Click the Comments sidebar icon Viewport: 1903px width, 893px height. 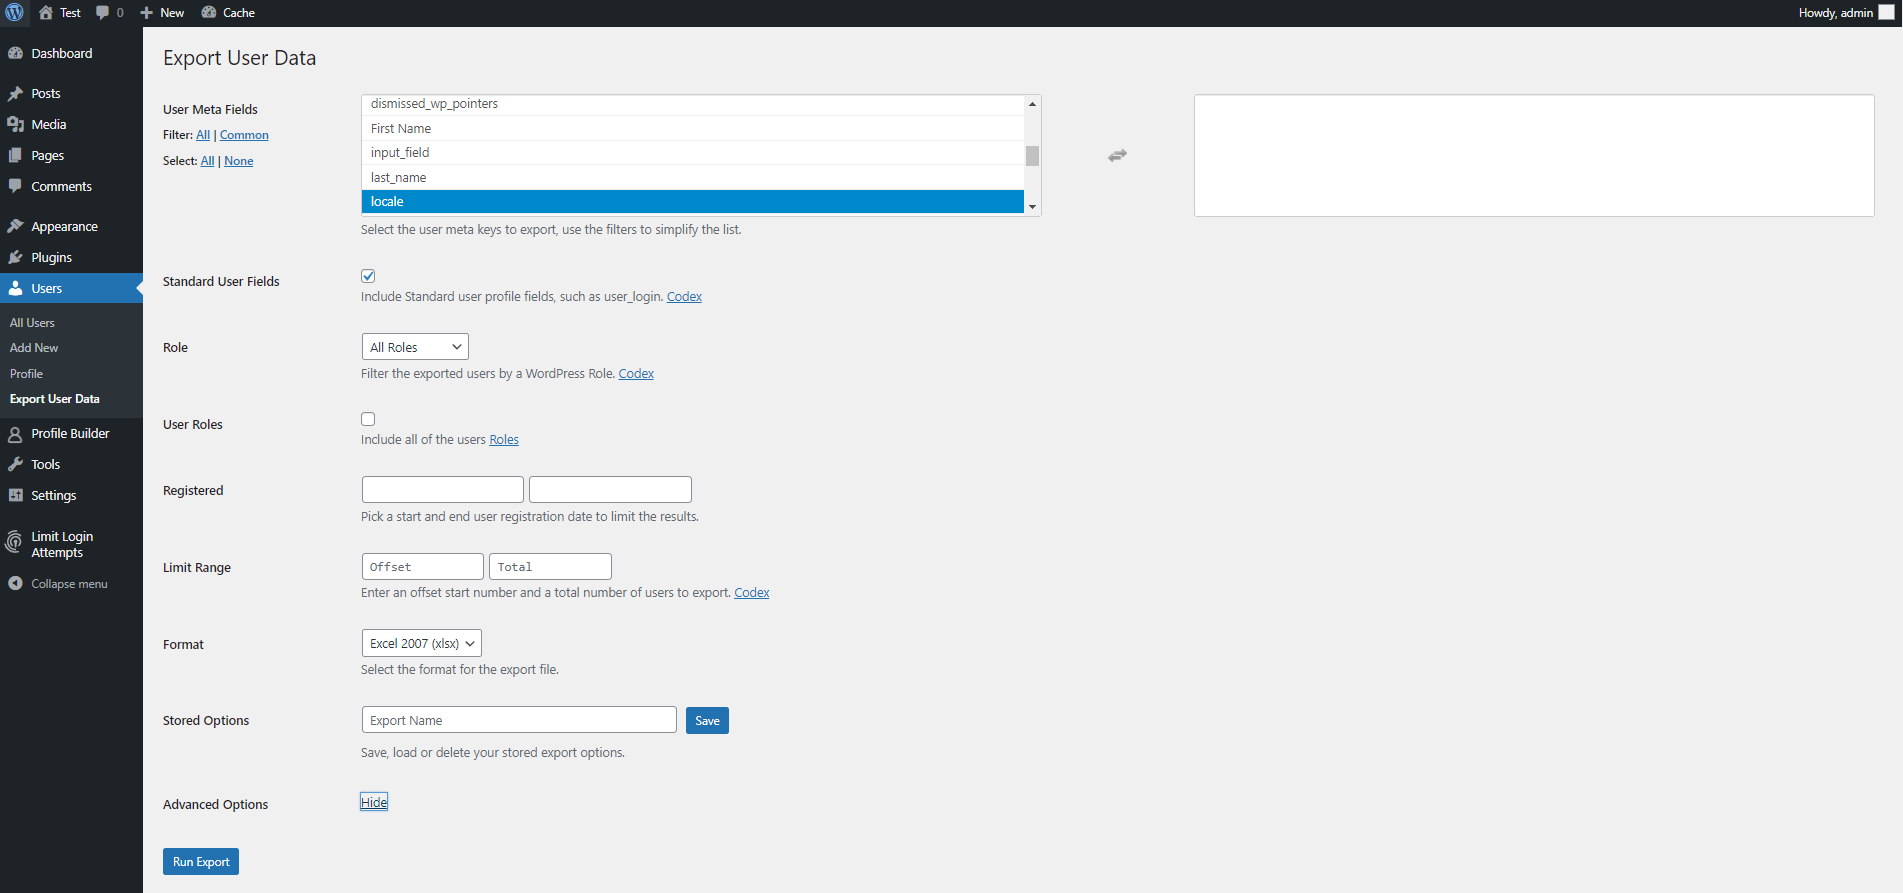[x=15, y=186]
